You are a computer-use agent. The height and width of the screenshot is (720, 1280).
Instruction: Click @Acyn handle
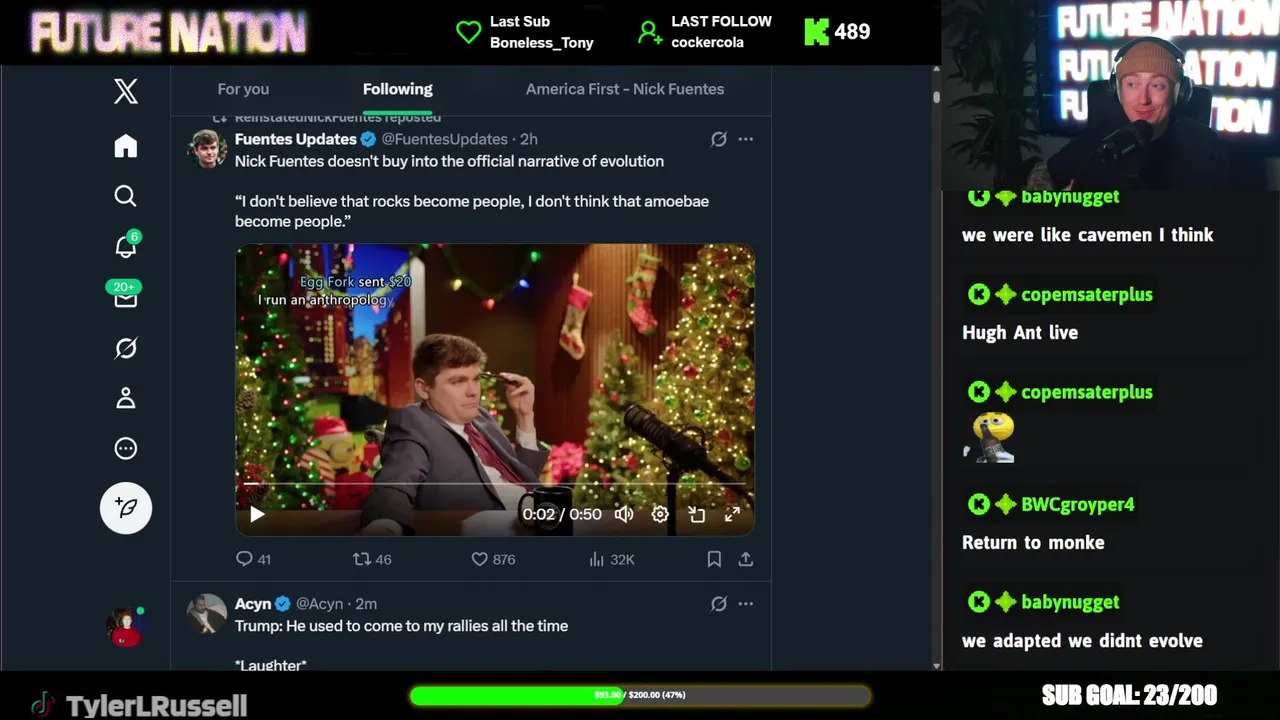click(321, 604)
